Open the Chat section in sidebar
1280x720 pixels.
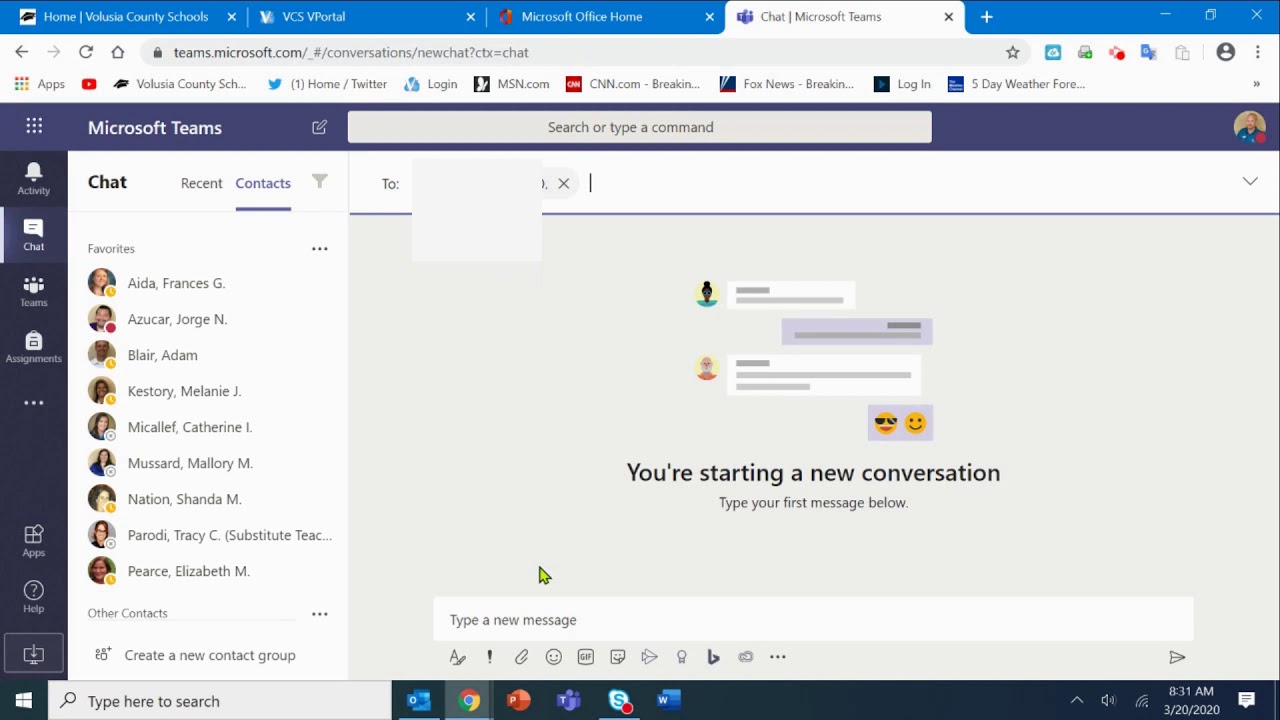coord(33,235)
